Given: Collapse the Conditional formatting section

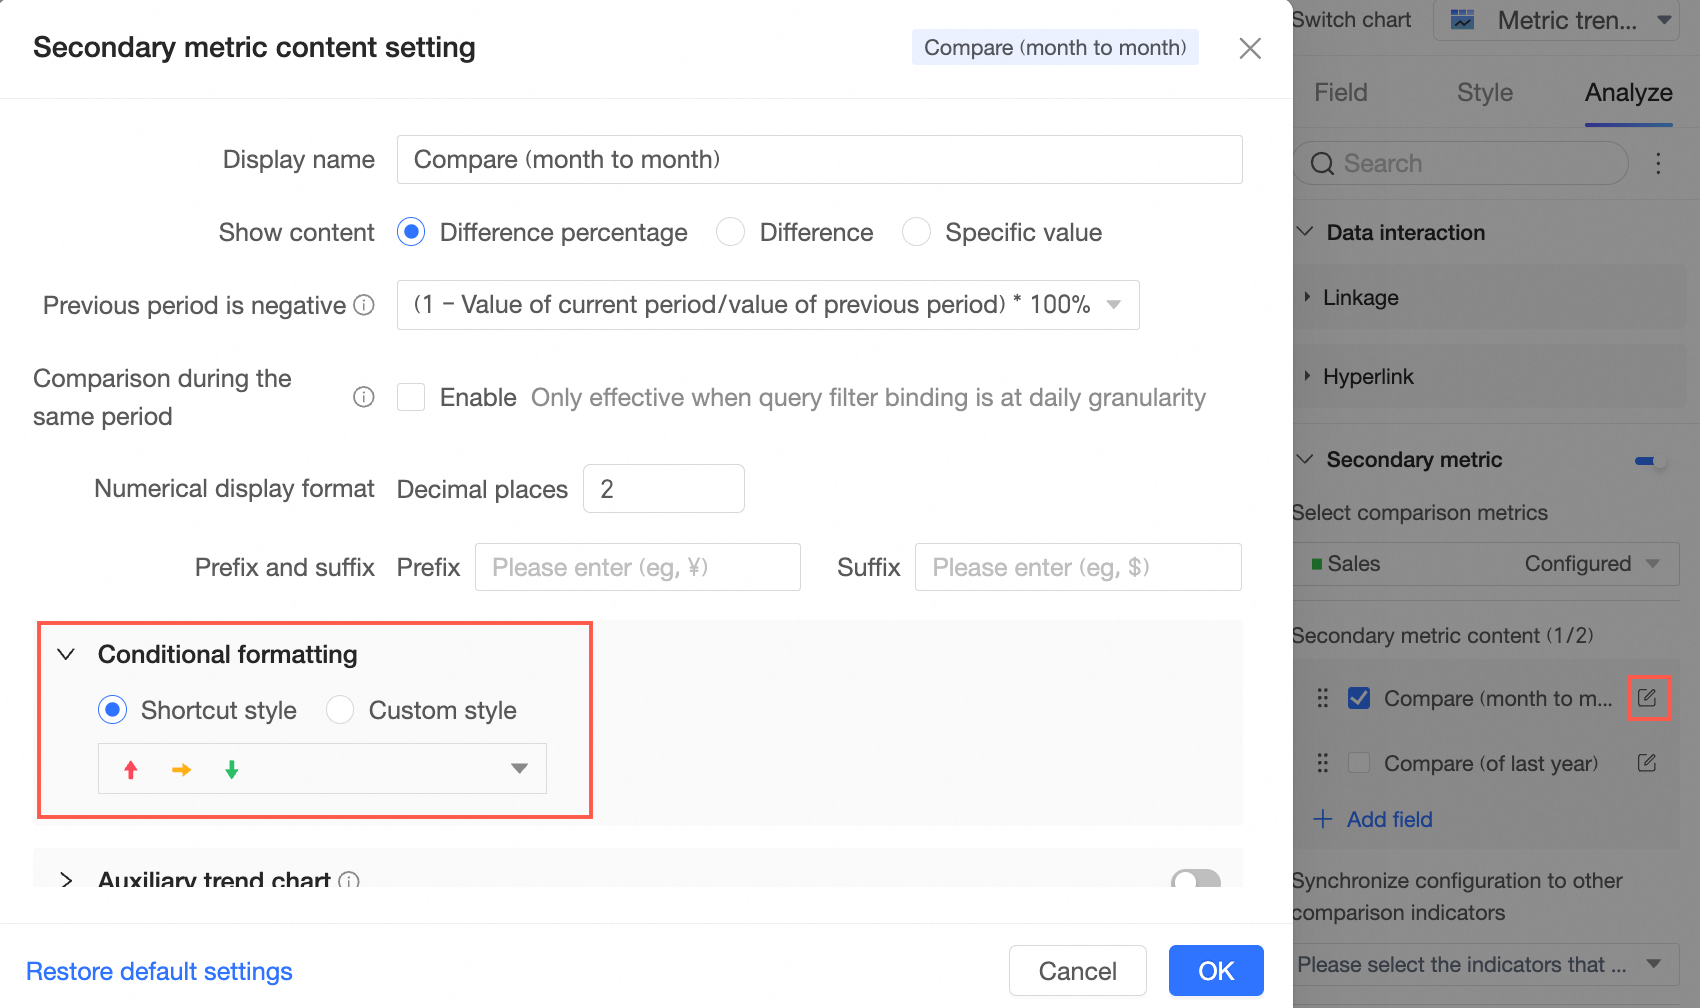Looking at the screenshot, I should tap(66, 654).
